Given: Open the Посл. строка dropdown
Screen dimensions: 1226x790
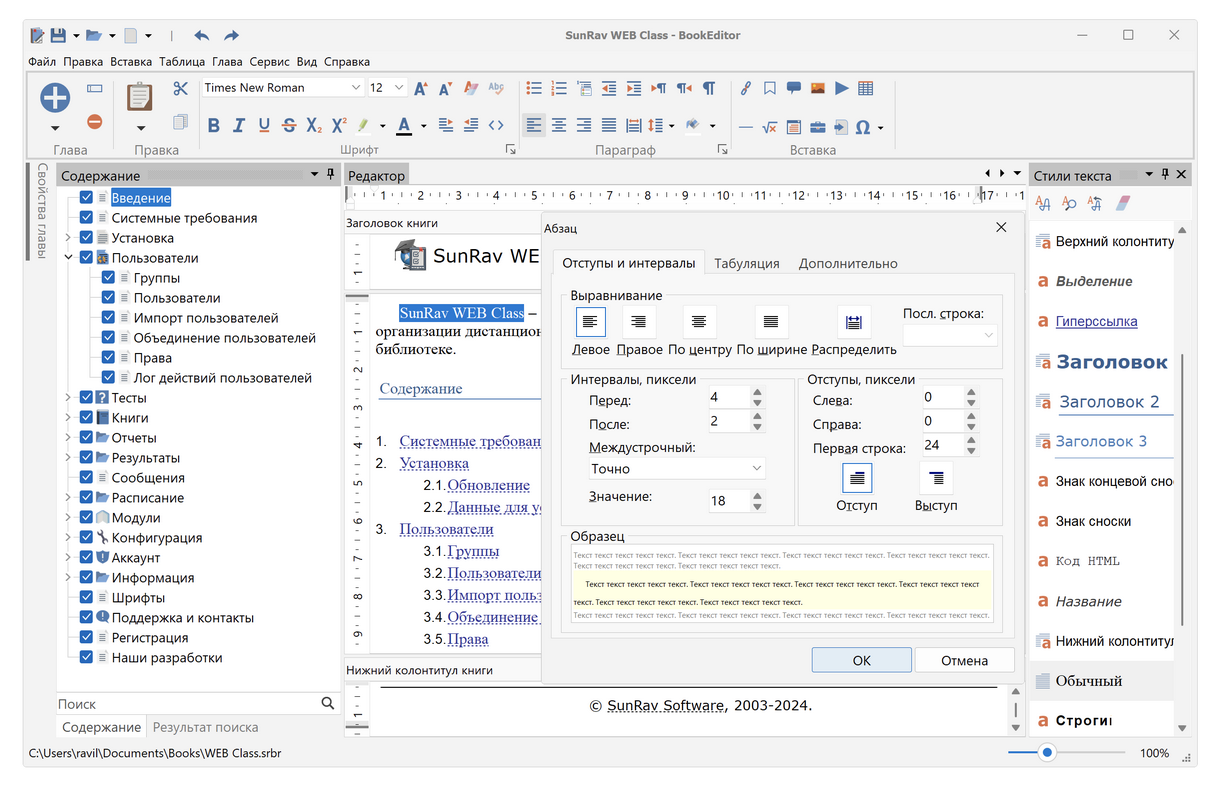Looking at the screenshot, I should [950, 335].
